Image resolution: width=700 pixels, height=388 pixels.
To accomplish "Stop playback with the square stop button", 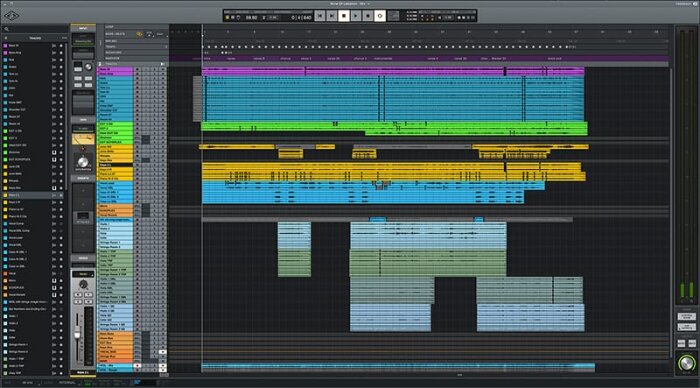I will (x=344, y=16).
